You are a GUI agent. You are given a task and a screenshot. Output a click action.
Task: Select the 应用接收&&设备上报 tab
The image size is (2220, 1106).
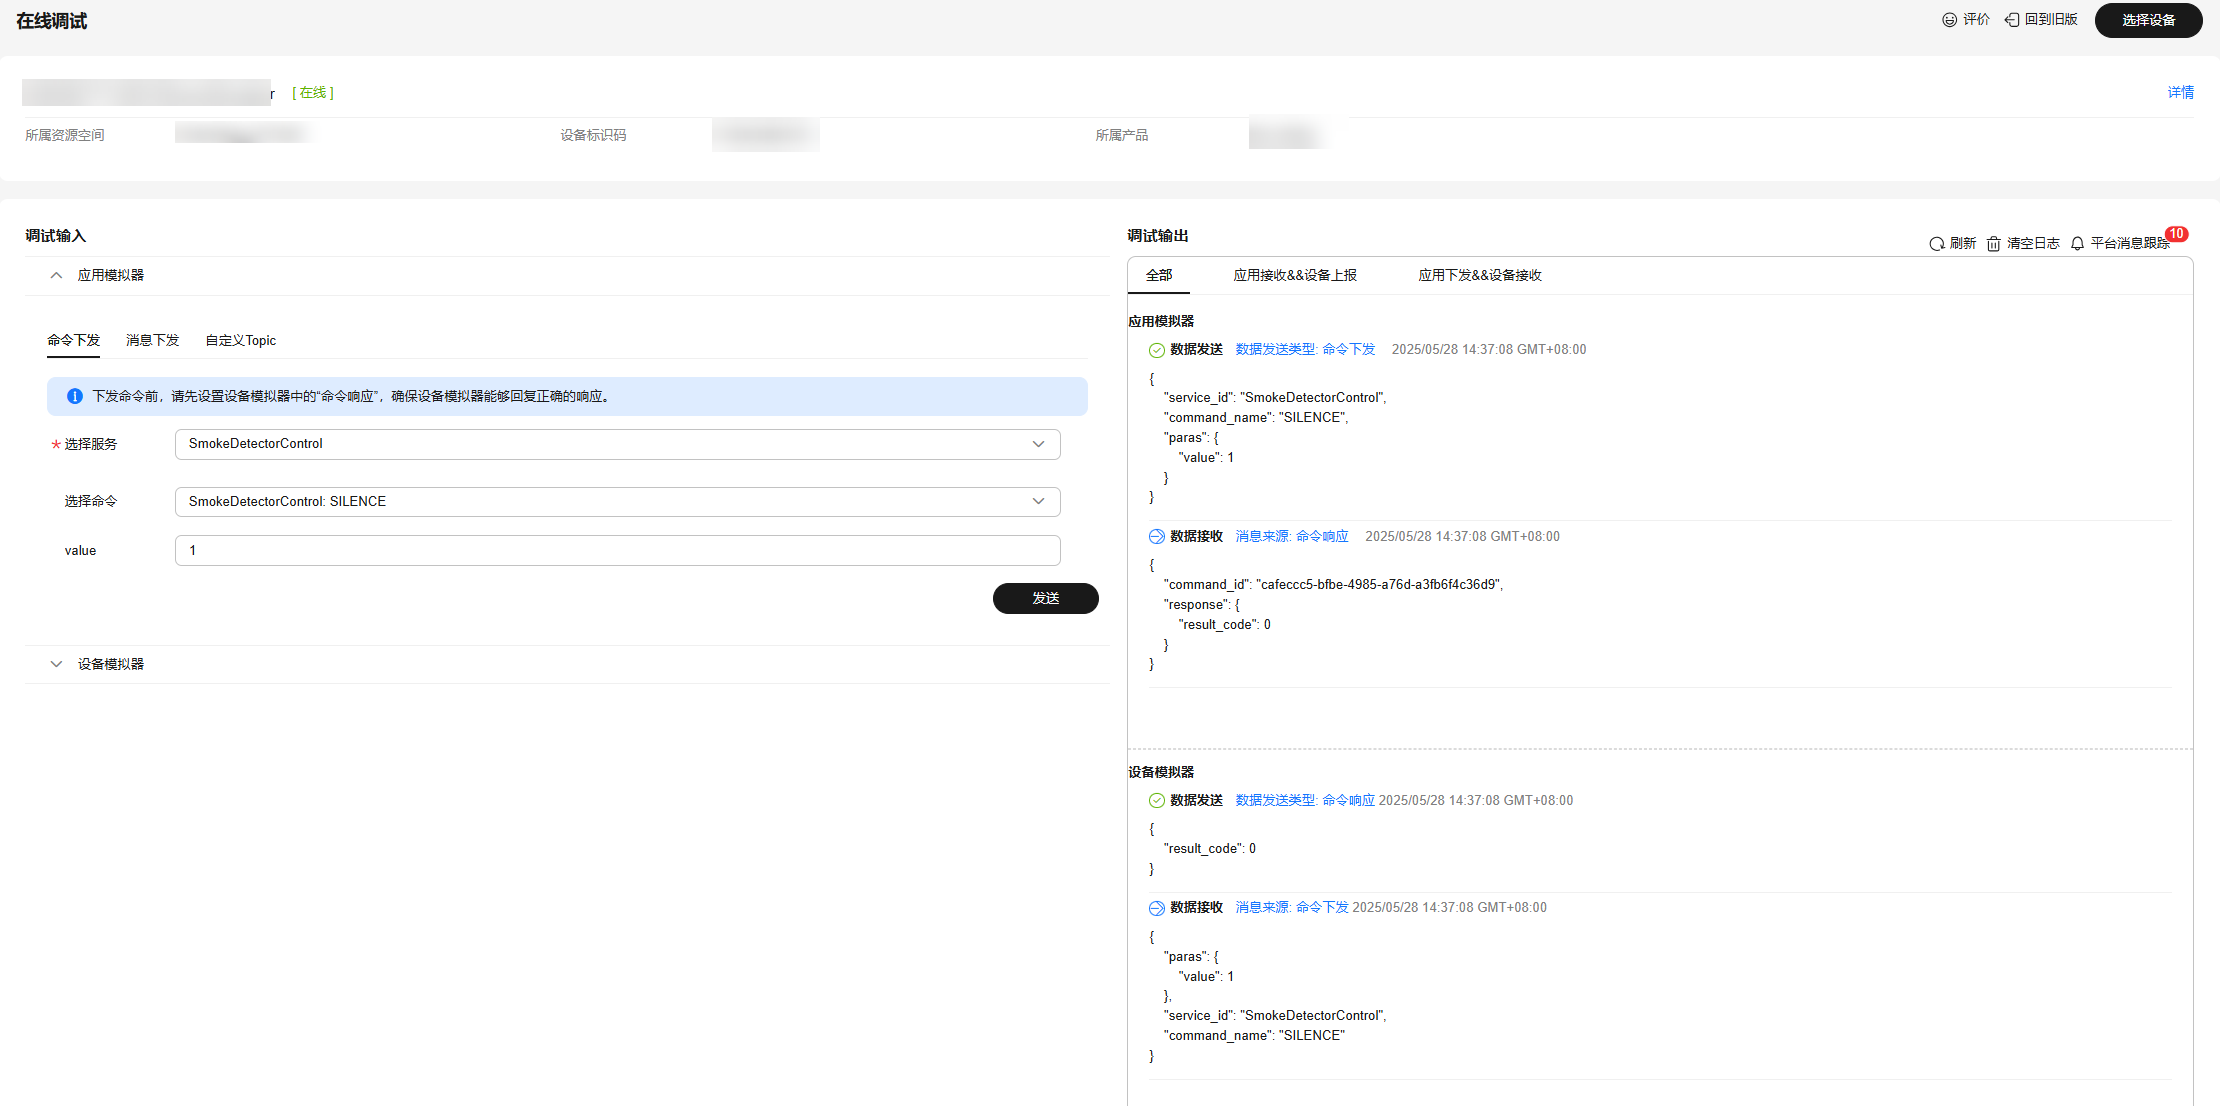tap(1295, 275)
